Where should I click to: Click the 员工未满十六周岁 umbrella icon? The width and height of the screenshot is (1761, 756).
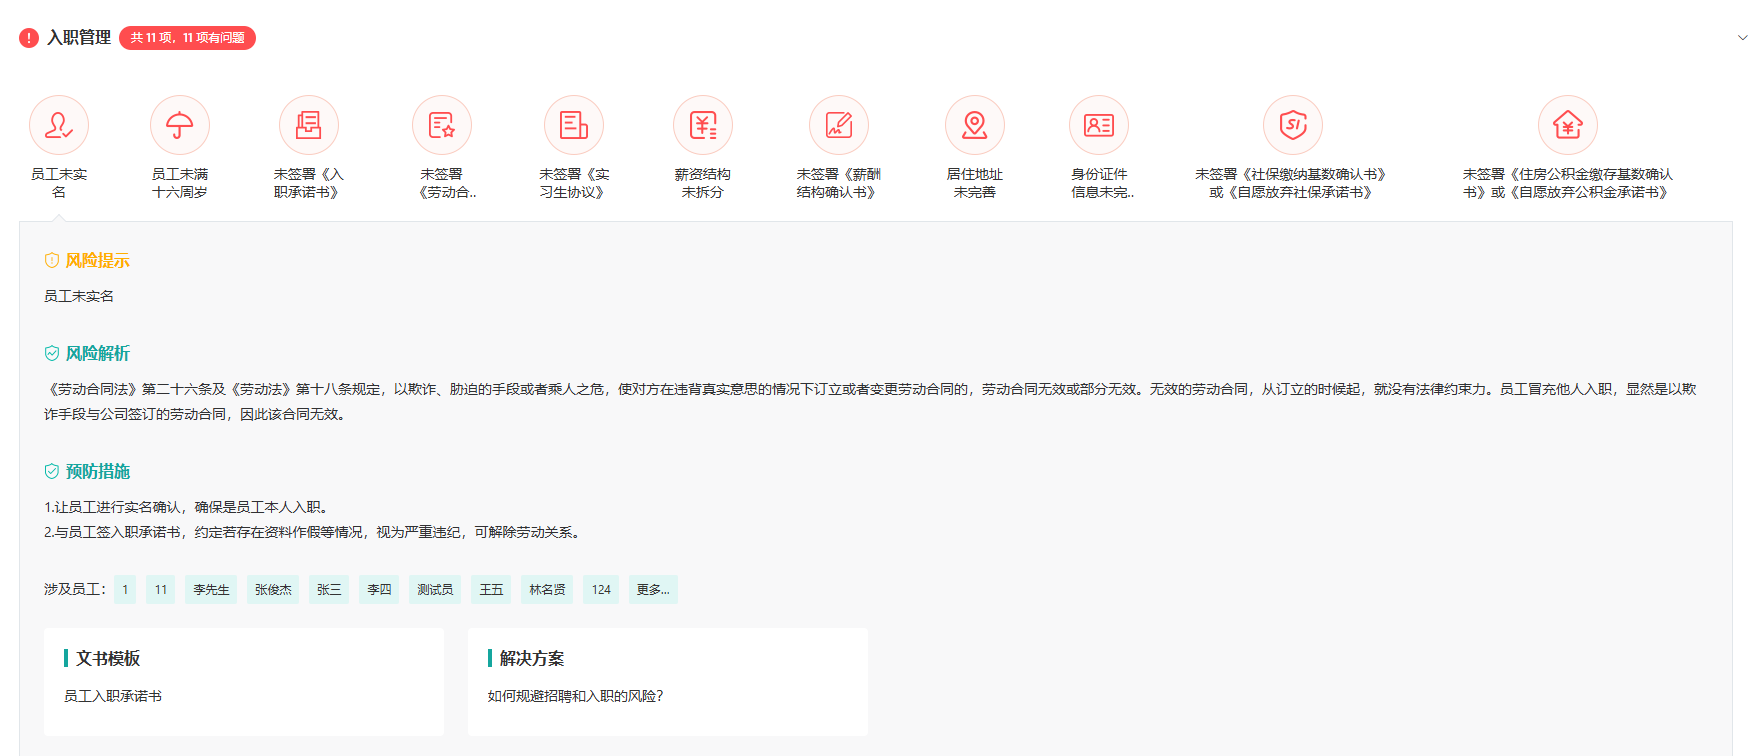(180, 125)
